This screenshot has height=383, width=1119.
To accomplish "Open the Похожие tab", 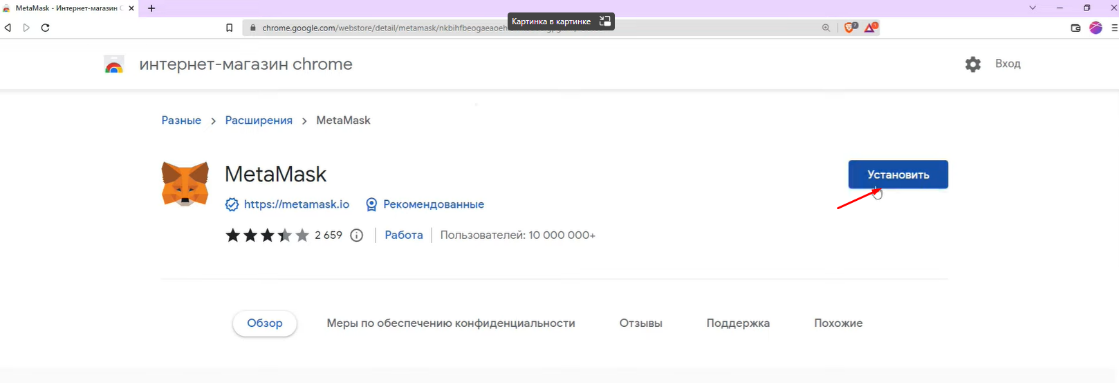I will [838, 323].
